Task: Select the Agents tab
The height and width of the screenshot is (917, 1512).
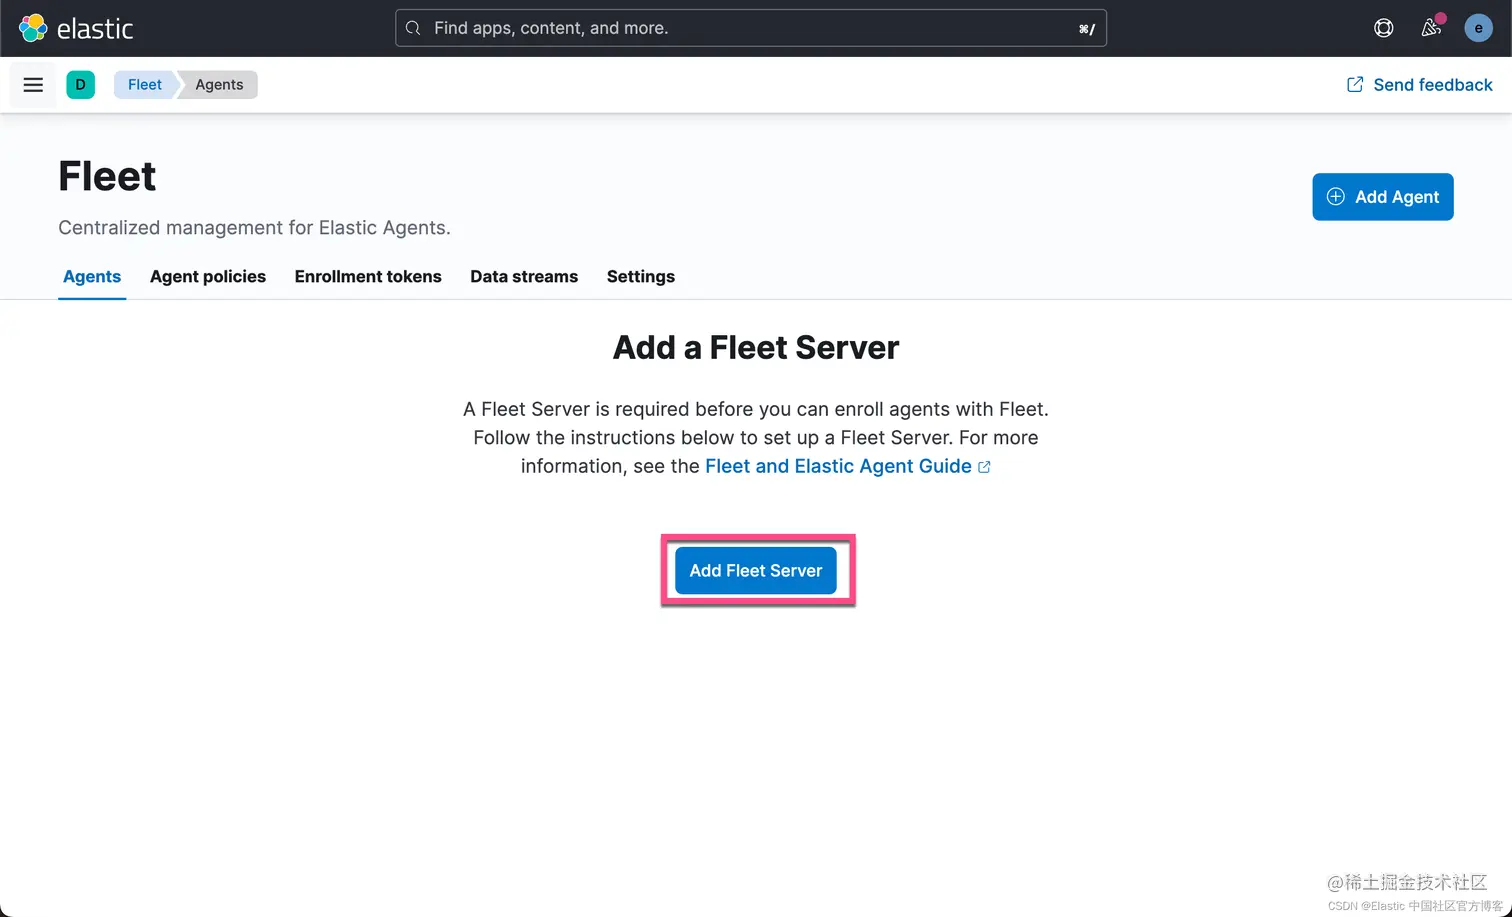Action: click(x=92, y=277)
